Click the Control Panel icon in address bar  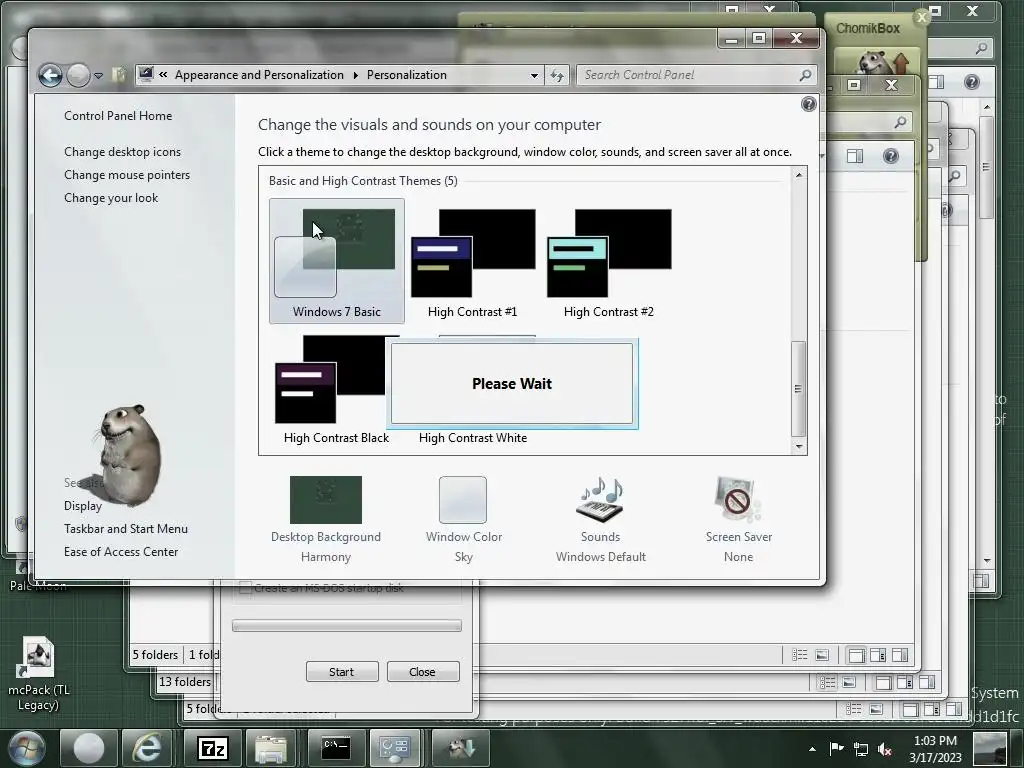click(x=146, y=74)
